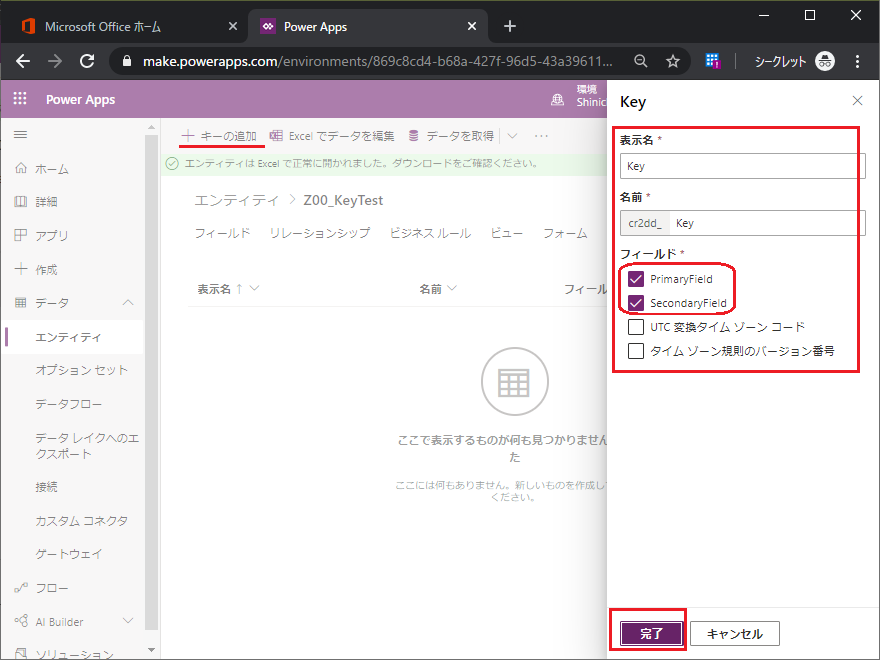Screen dimensions: 880x660
Task: Click the Details book icon in the sidebar
Action: click(21, 201)
